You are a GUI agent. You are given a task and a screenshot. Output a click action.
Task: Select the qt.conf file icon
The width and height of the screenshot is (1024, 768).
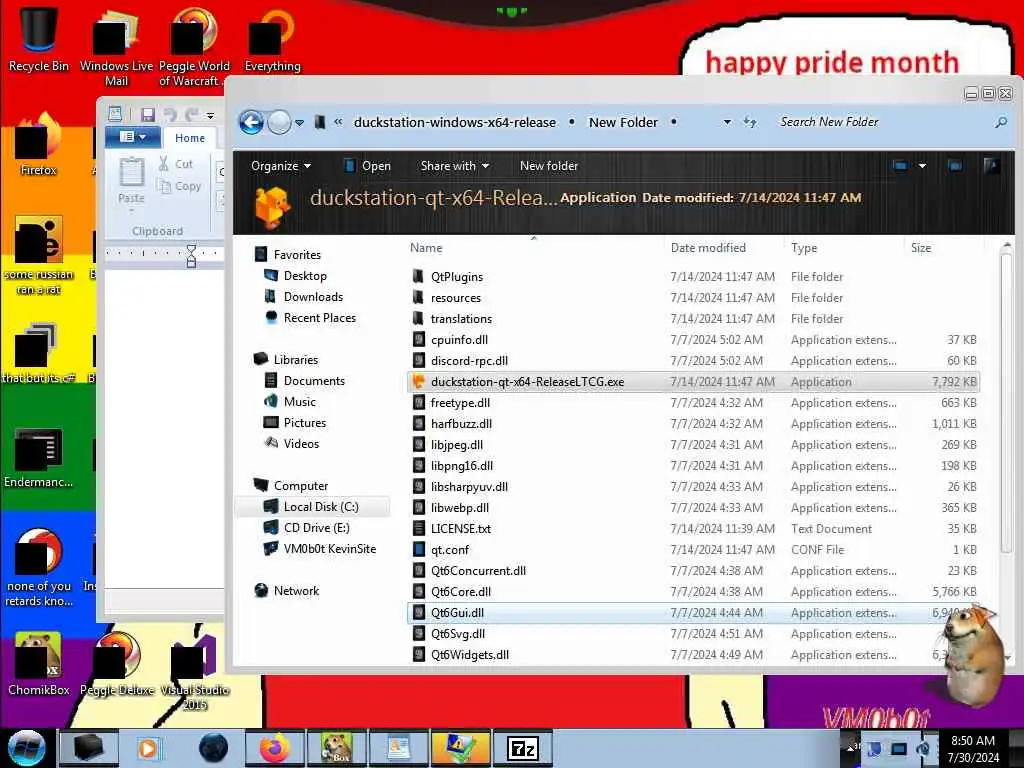pyautogui.click(x=419, y=549)
